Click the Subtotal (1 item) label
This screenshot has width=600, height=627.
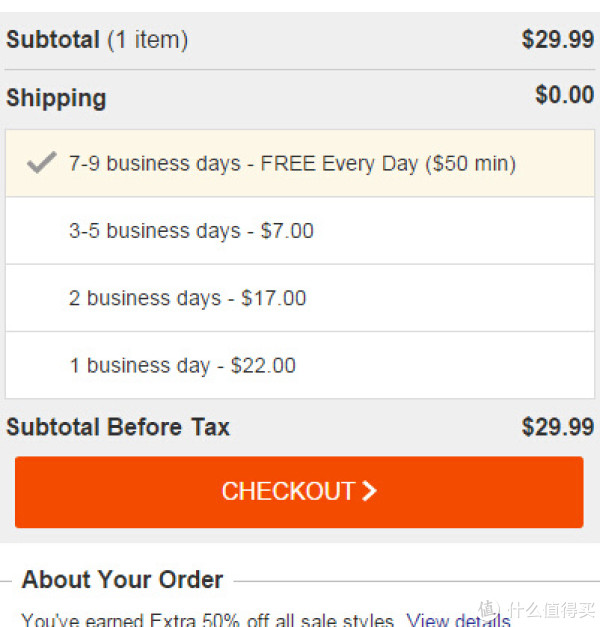(97, 40)
